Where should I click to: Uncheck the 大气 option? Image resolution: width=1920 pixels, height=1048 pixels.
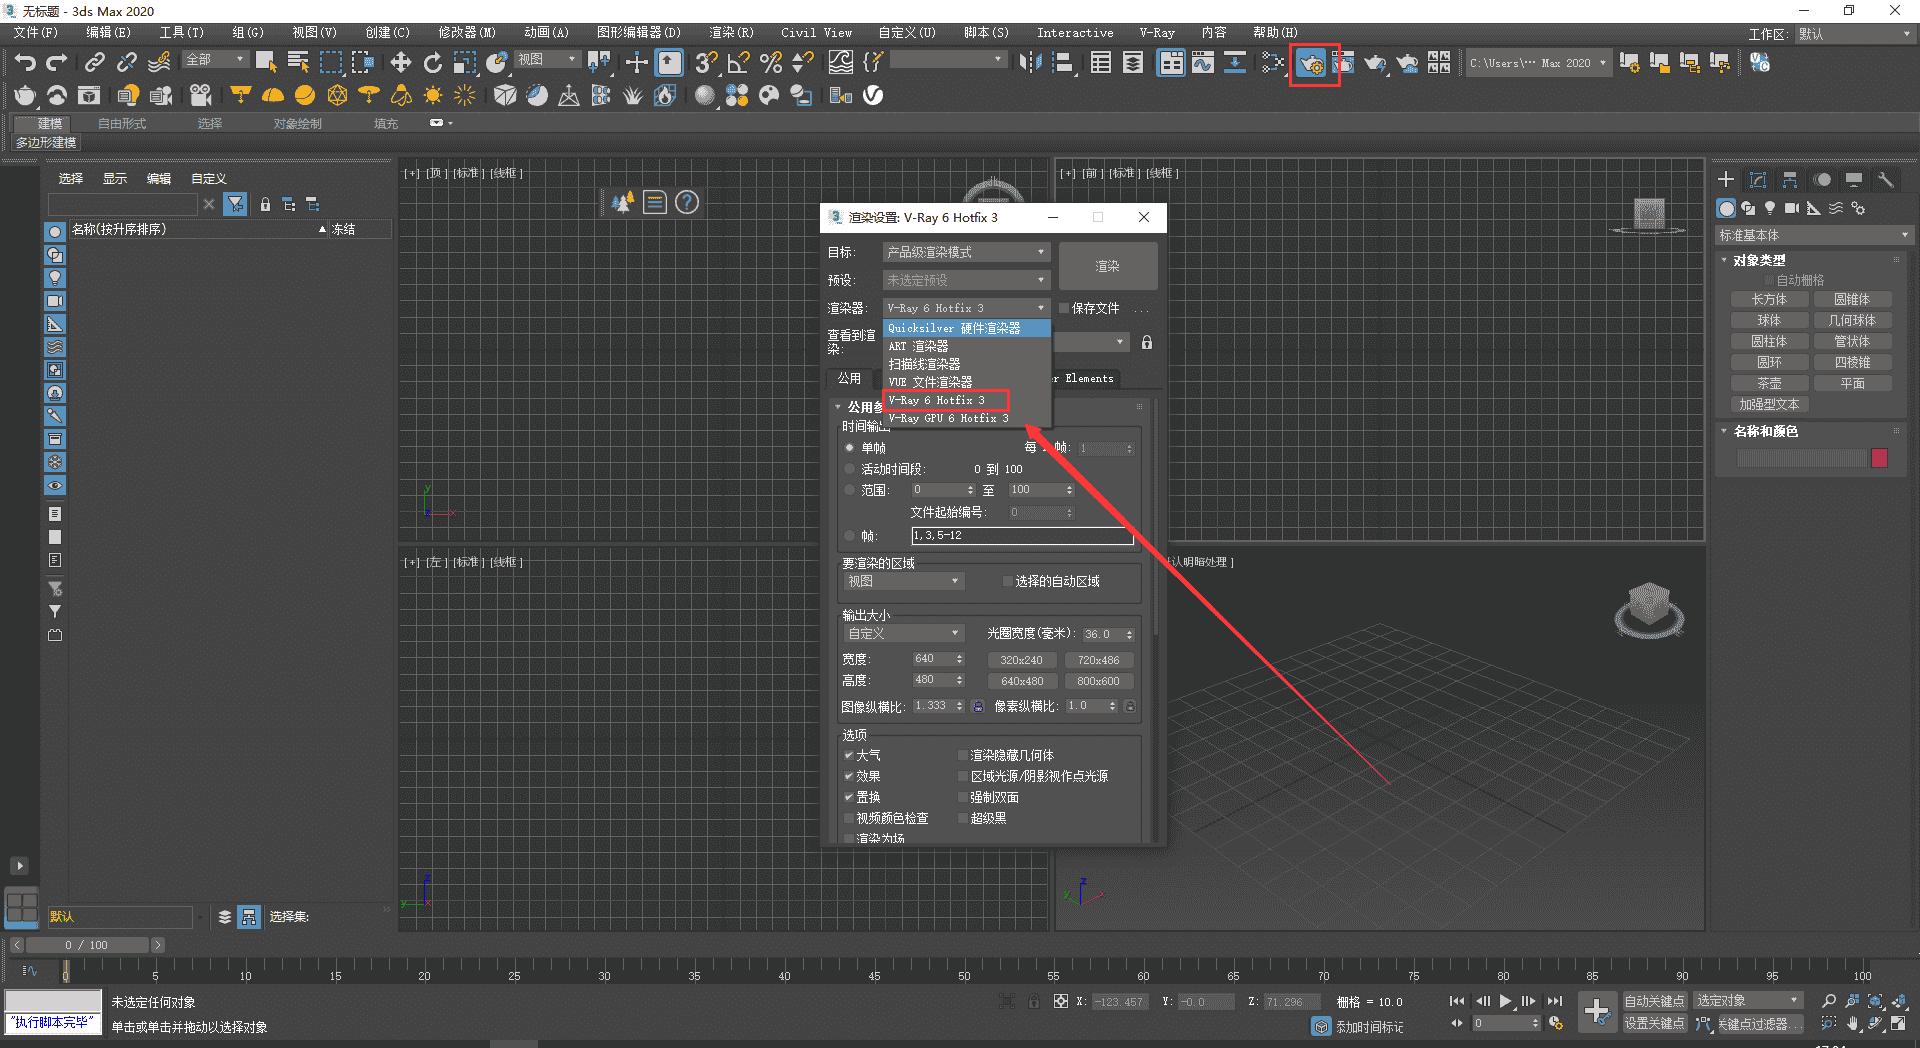(849, 755)
